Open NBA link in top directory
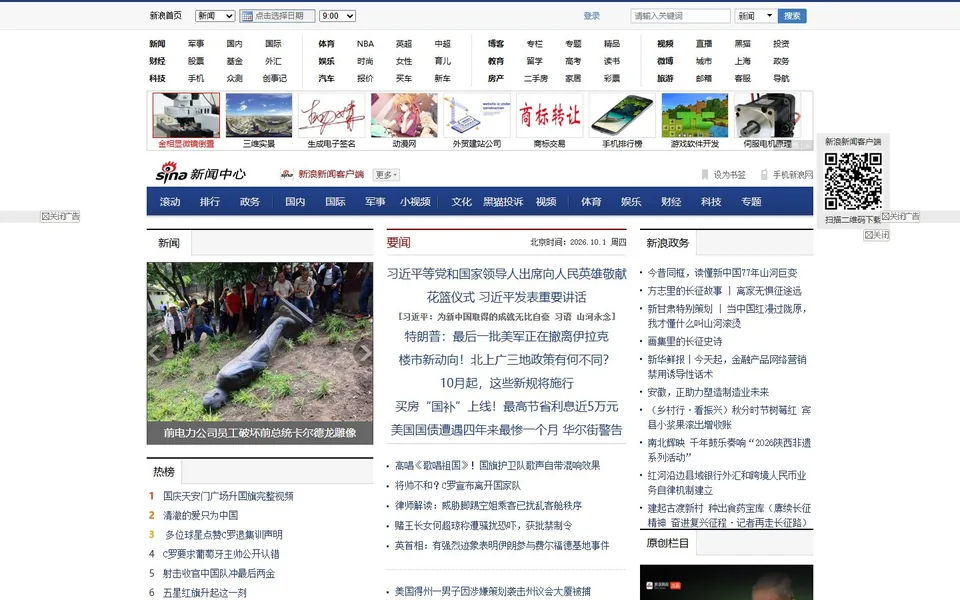Image resolution: width=960 pixels, height=600 pixels. 366,44
